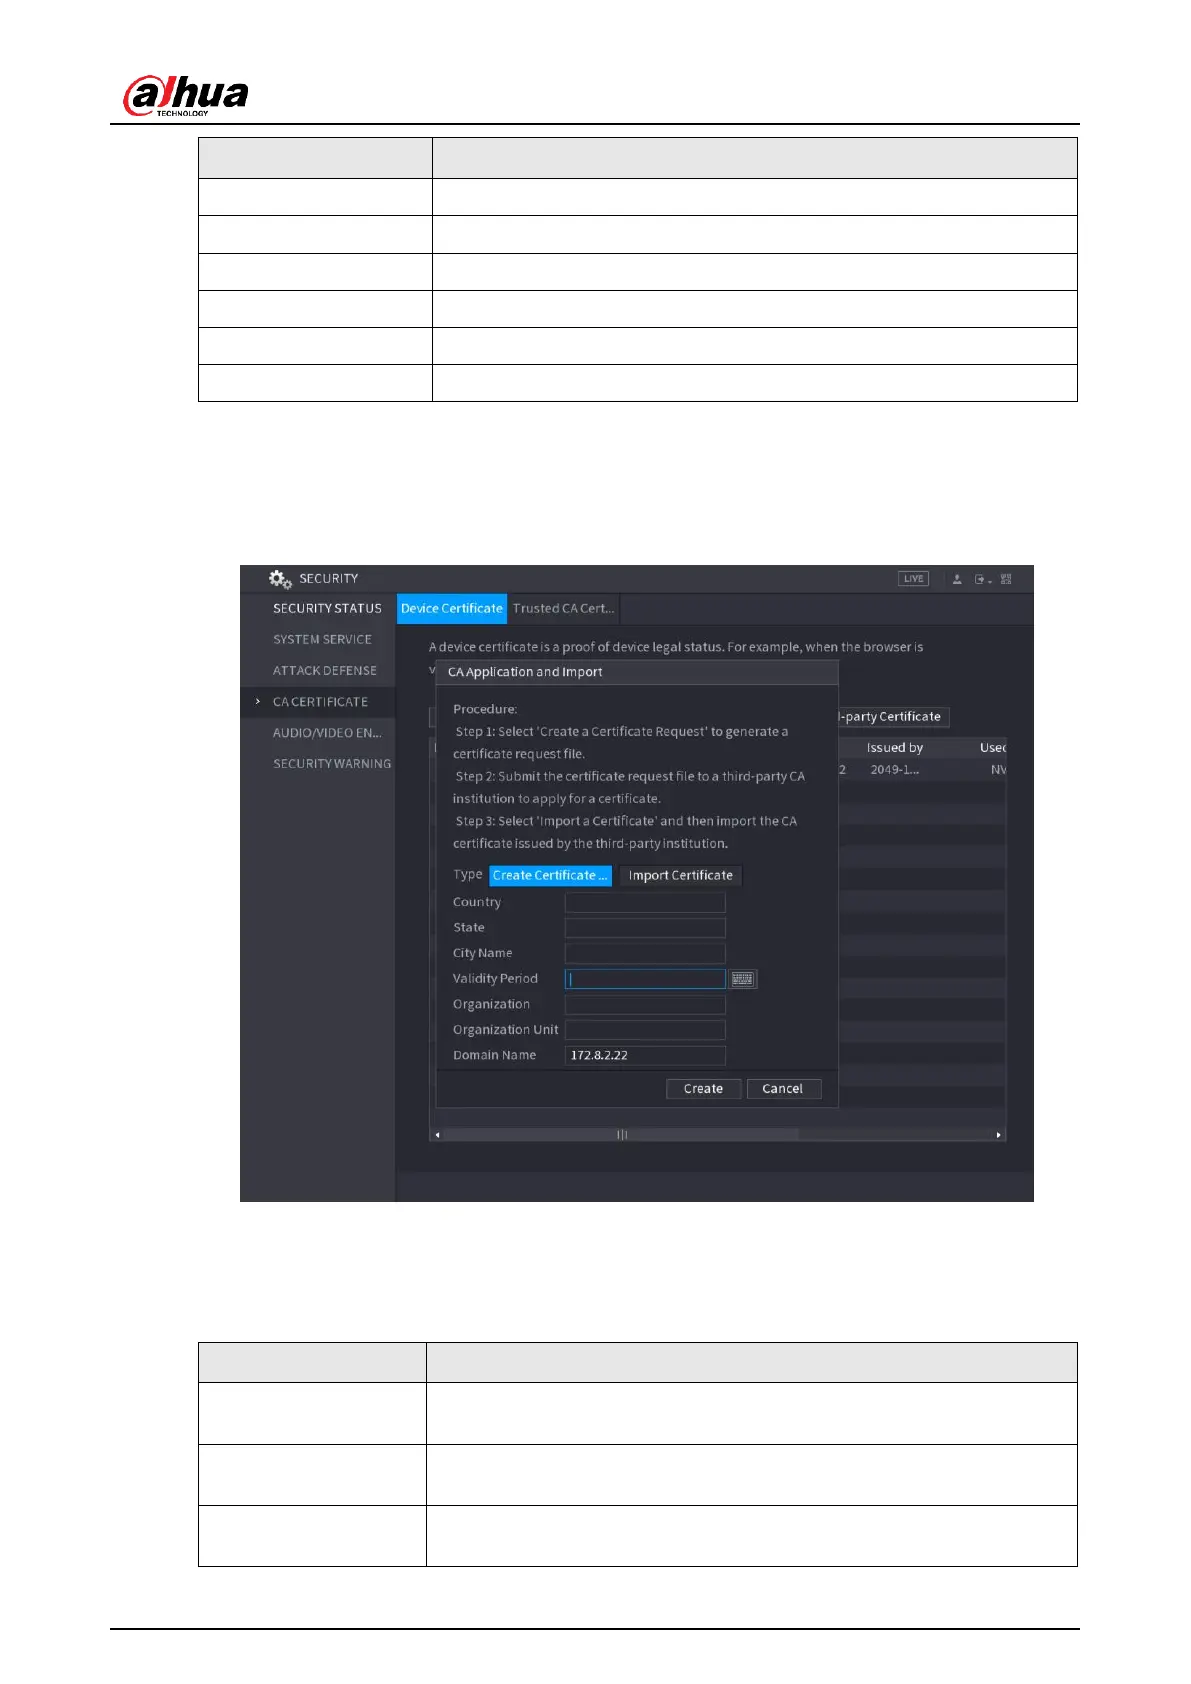Focus the Organization Unit input field
Viewport: 1191px width, 1684px height.
point(645,1030)
